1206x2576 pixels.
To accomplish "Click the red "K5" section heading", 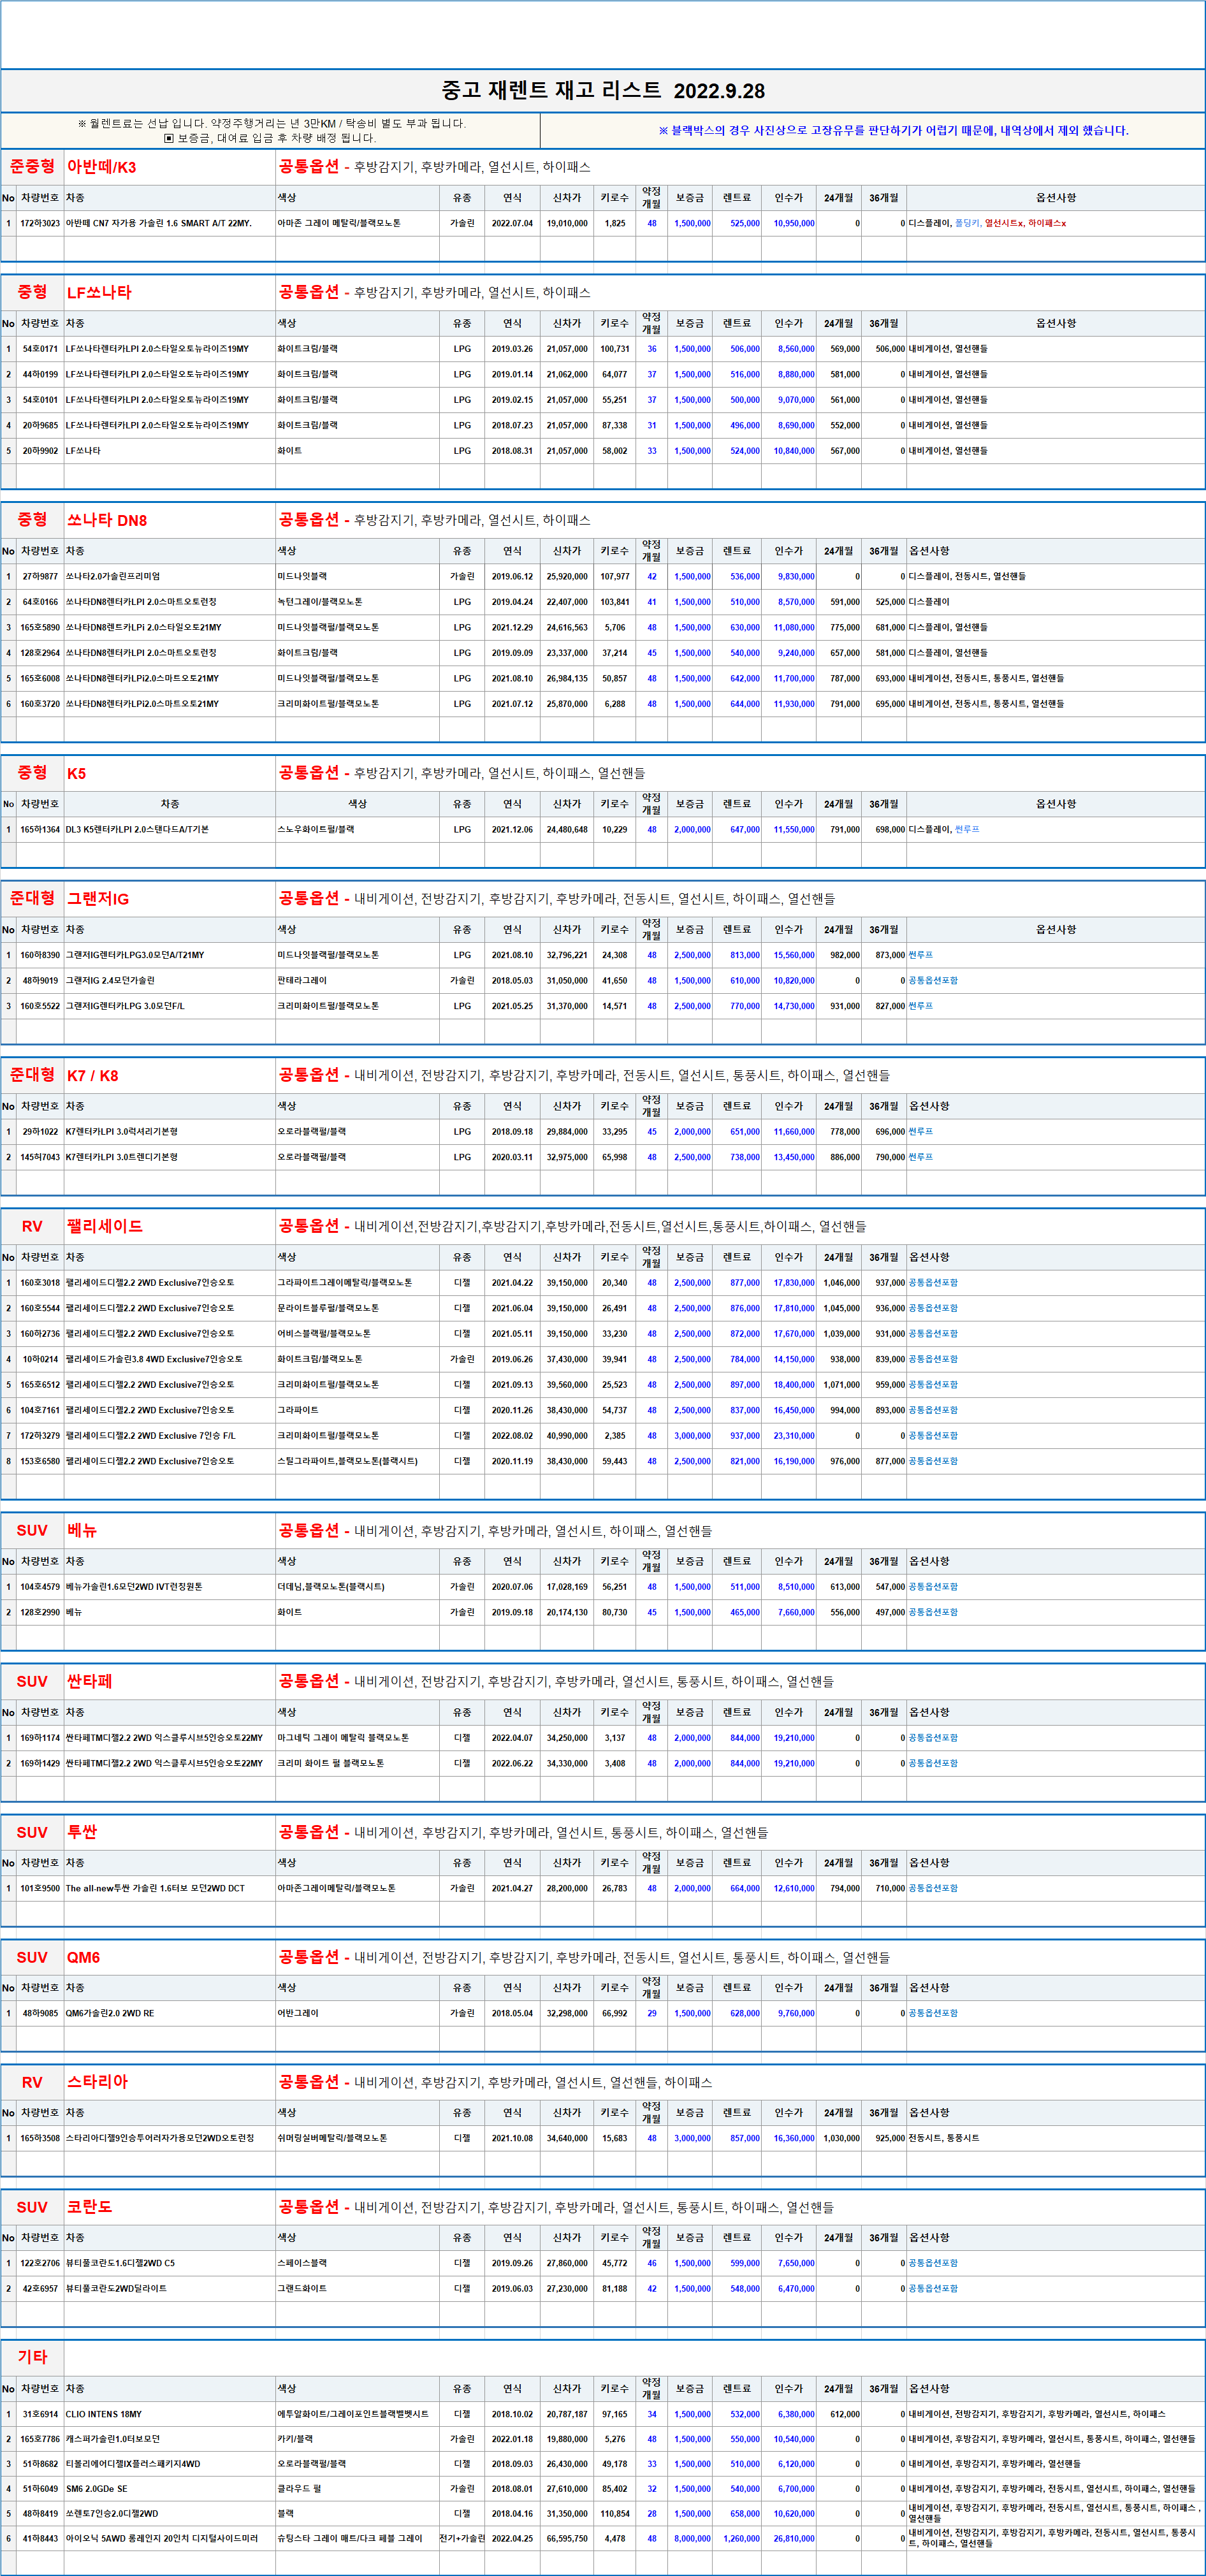I will (x=76, y=774).
